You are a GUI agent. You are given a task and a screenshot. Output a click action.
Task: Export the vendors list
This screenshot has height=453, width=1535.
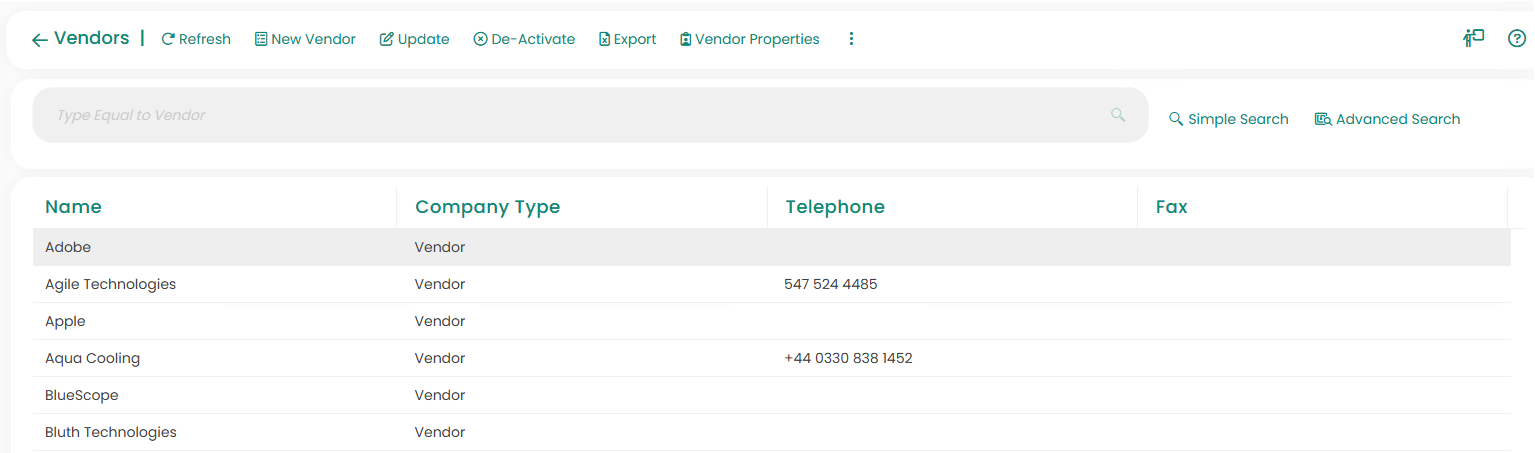(627, 39)
